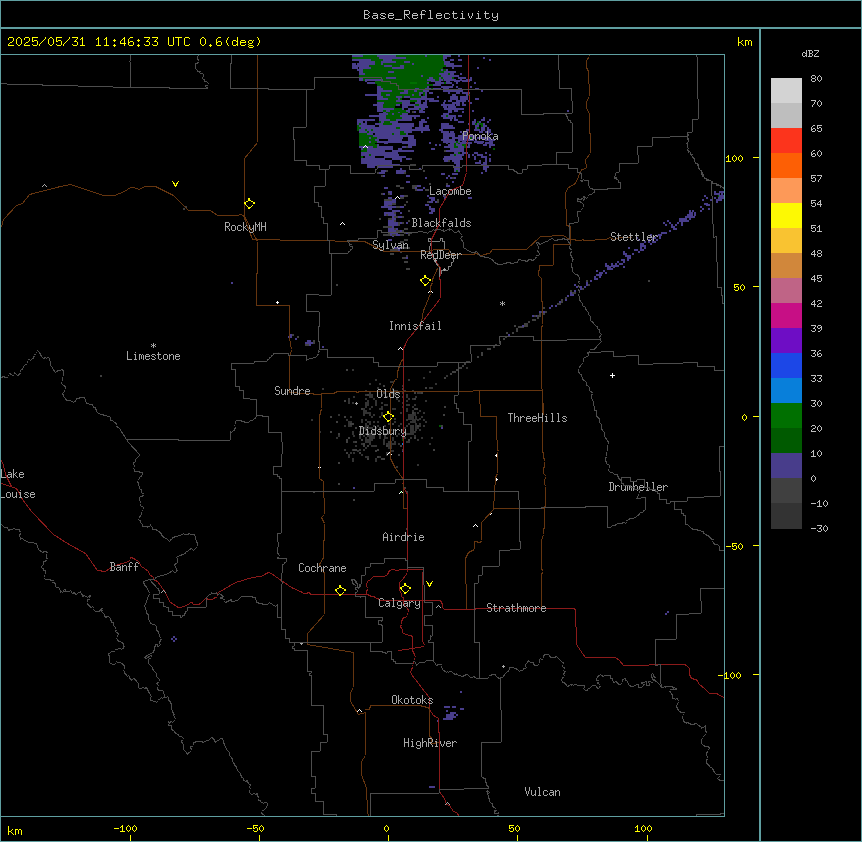
Task: Click the small purple echo east of Okotoks
Action: point(451,713)
